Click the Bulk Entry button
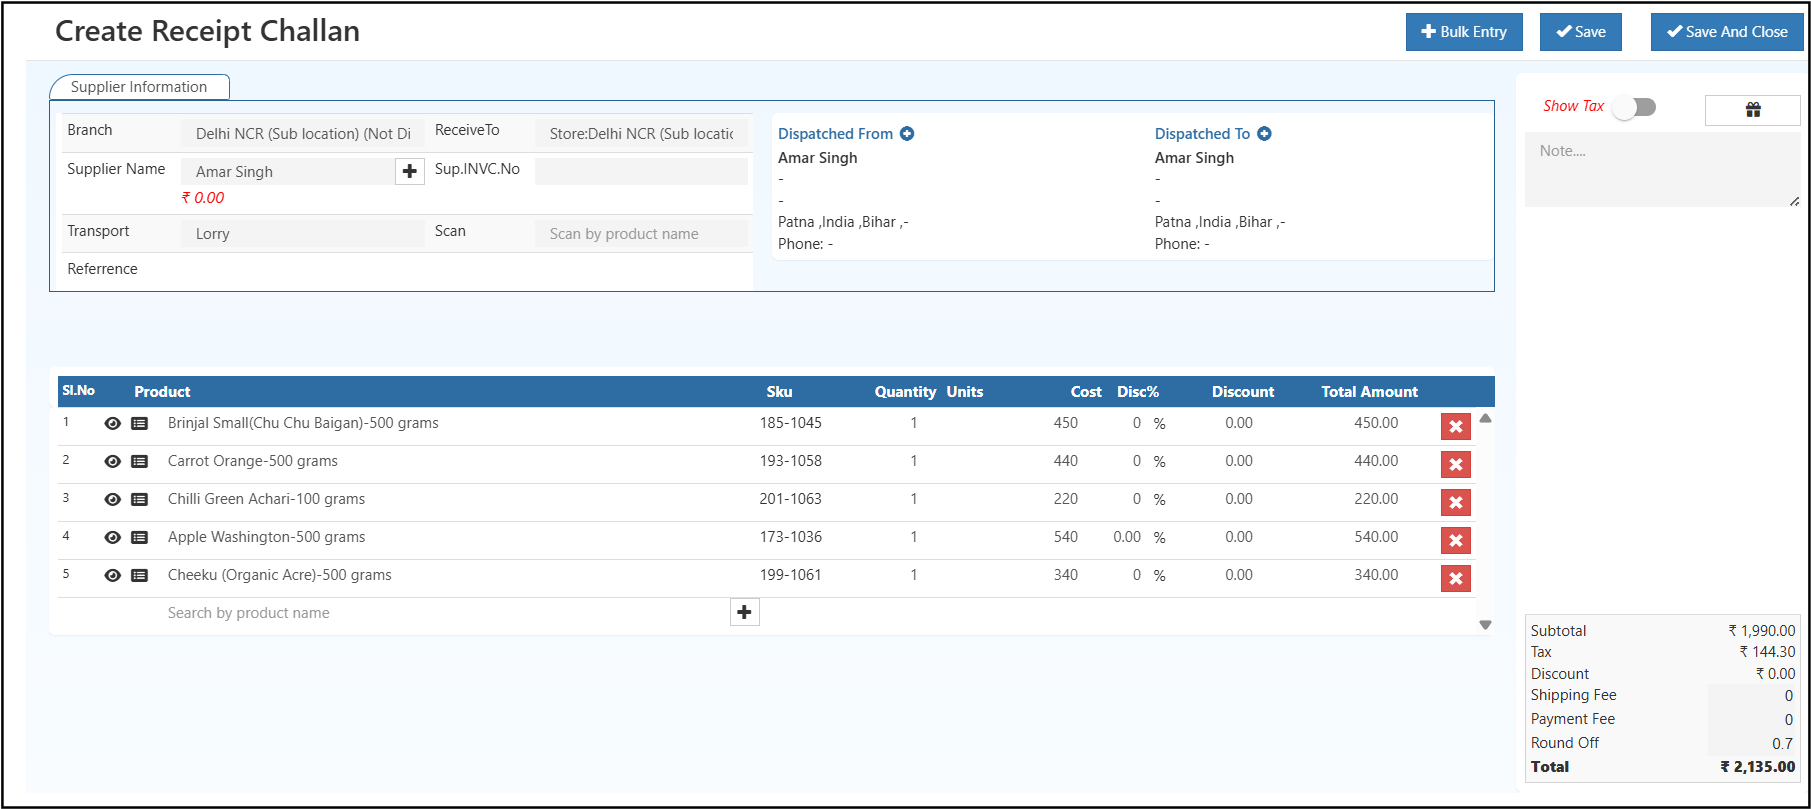 click(x=1463, y=32)
